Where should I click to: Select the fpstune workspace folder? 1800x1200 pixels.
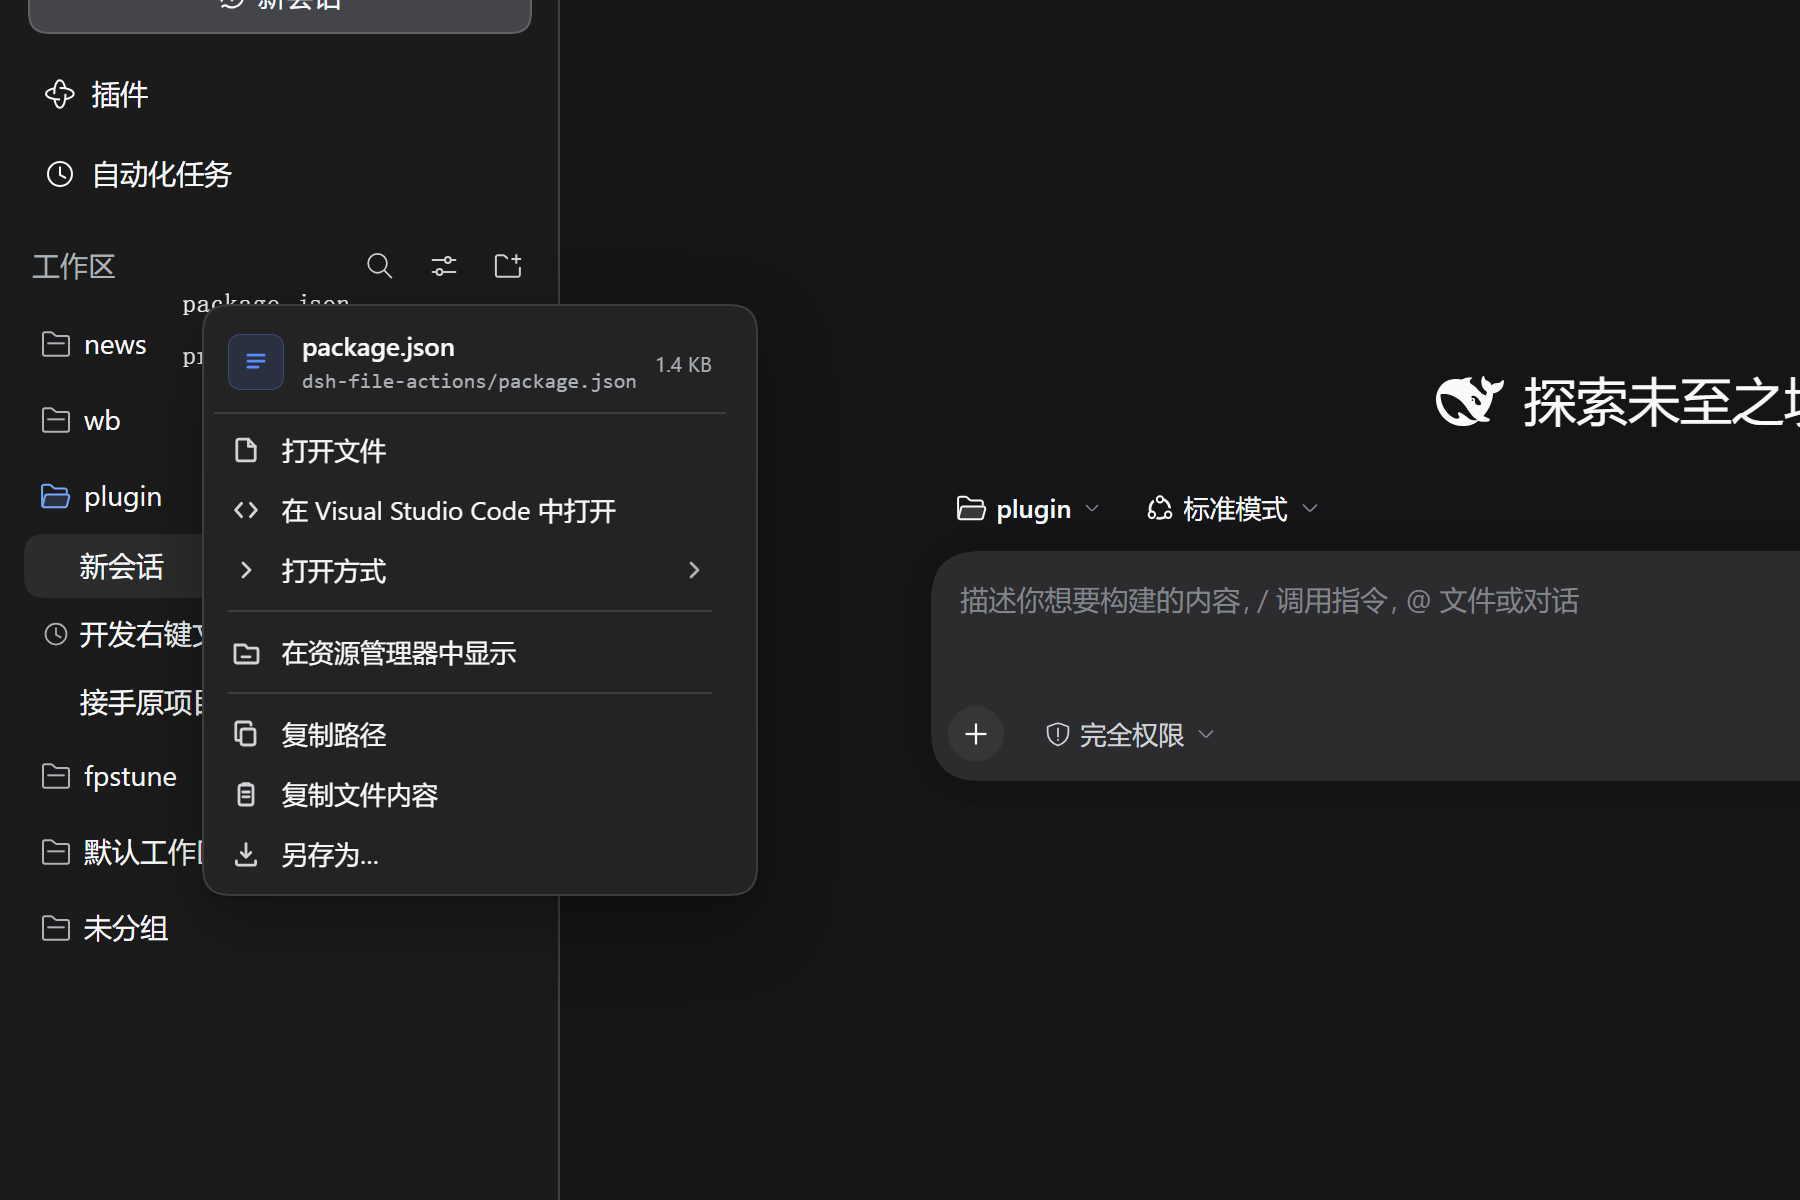[x=110, y=777]
